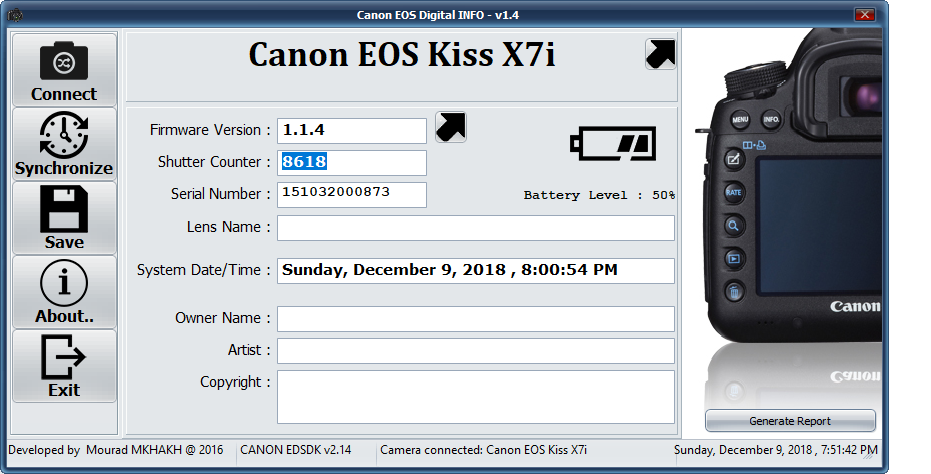
Task: Click the System Date/Time field
Action: (475, 270)
